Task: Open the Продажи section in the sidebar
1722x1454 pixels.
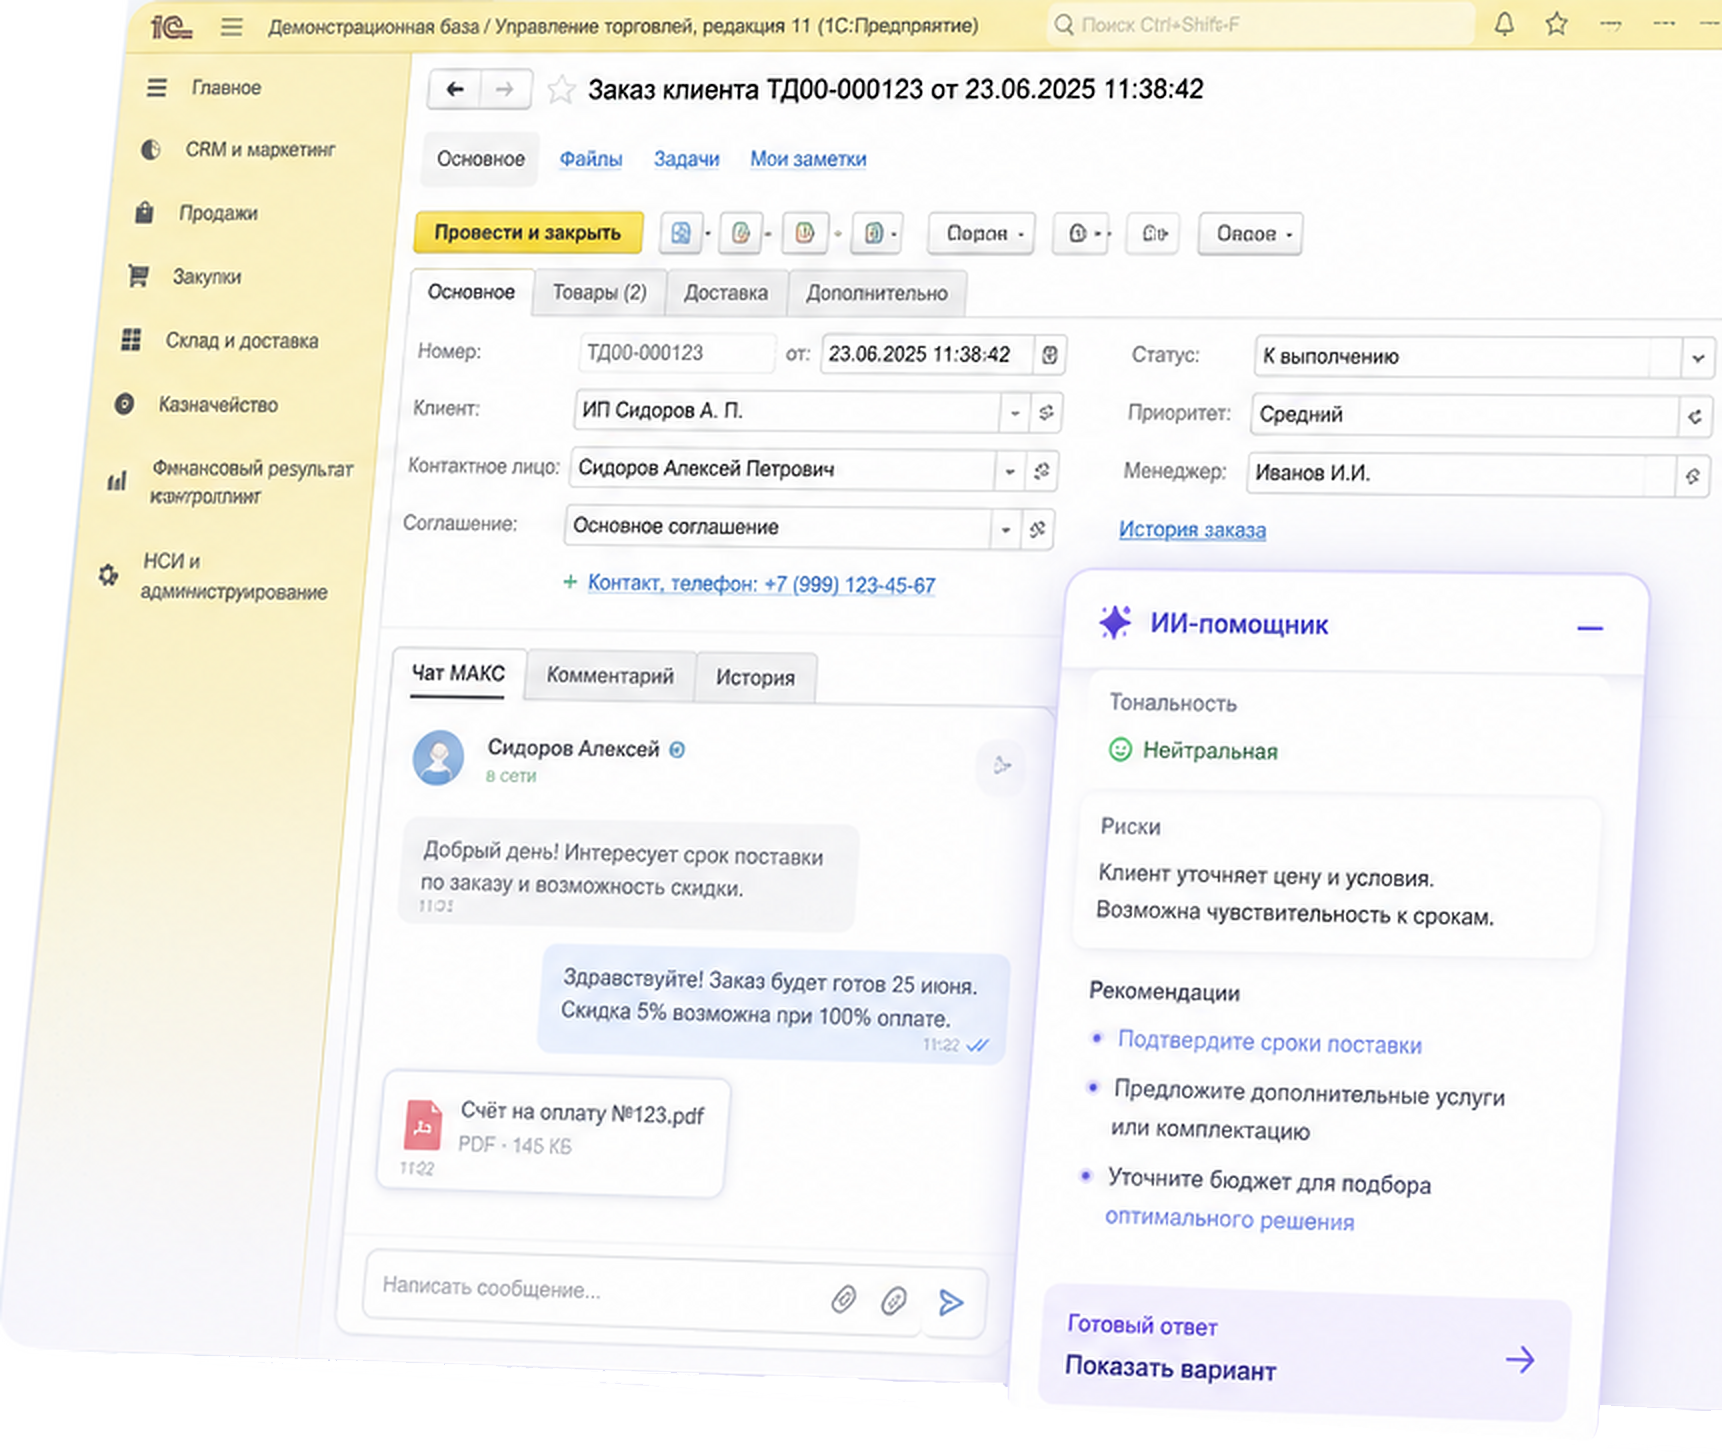Action: (x=218, y=213)
